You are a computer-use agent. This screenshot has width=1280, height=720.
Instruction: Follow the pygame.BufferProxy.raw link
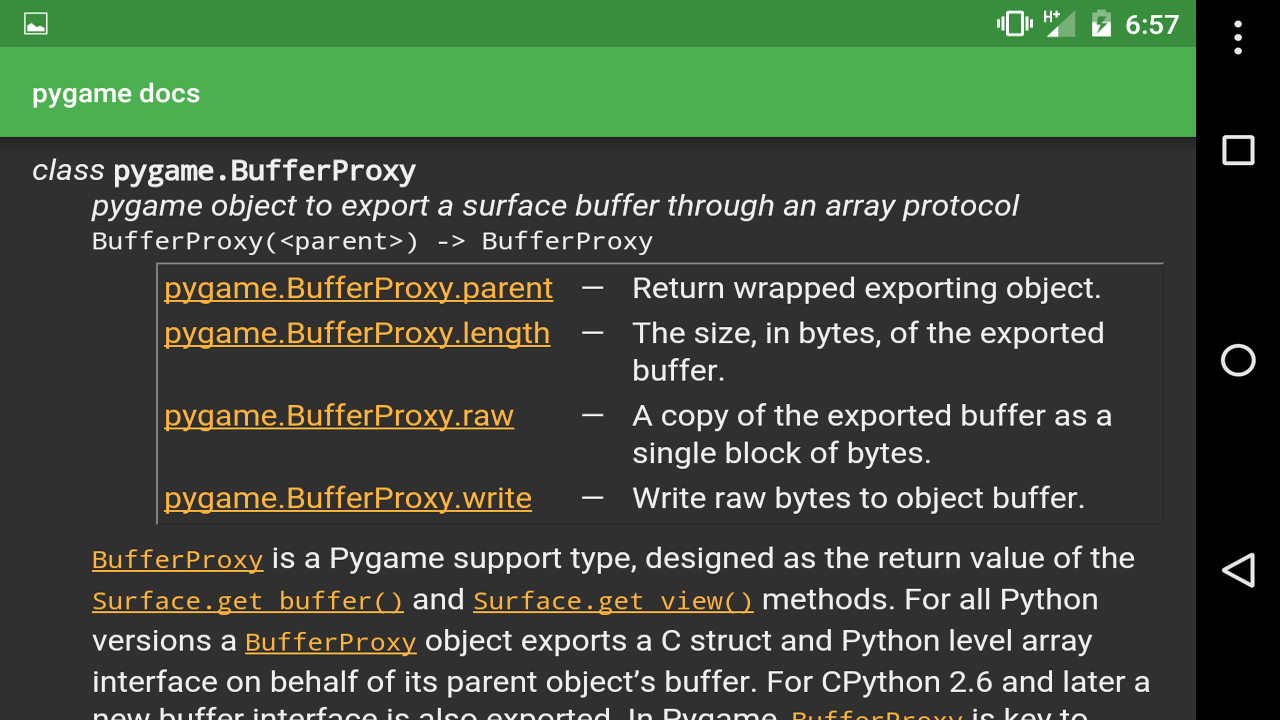(339, 416)
